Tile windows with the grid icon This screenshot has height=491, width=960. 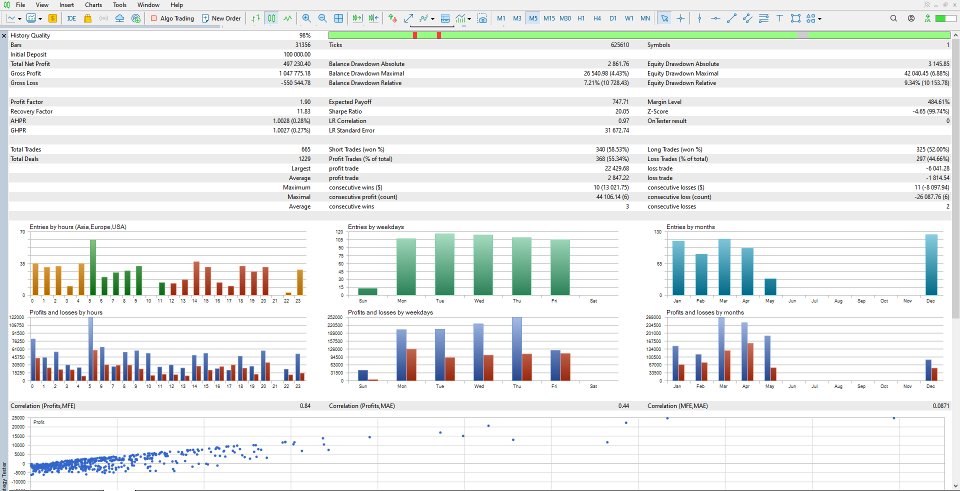(339, 18)
